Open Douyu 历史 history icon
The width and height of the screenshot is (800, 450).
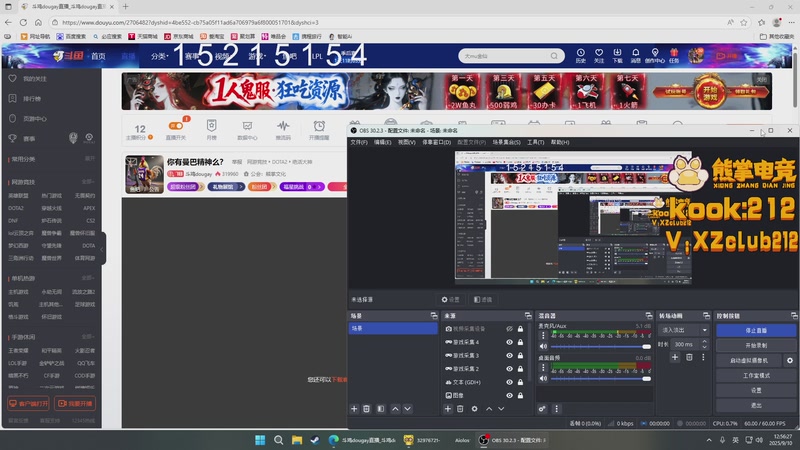pyautogui.click(x=581, y=56)
